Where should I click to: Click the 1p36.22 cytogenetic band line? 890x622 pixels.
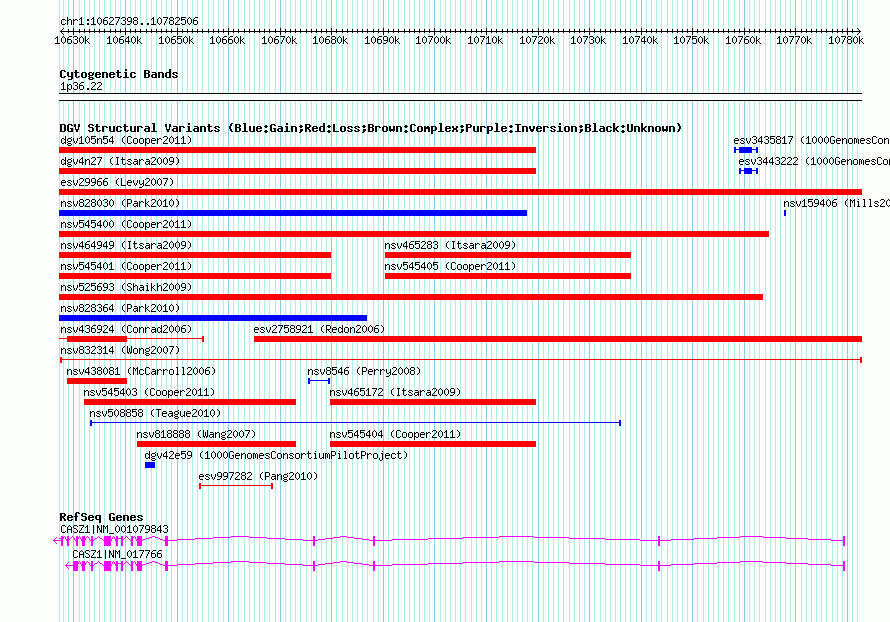click(x=460, y=97)
